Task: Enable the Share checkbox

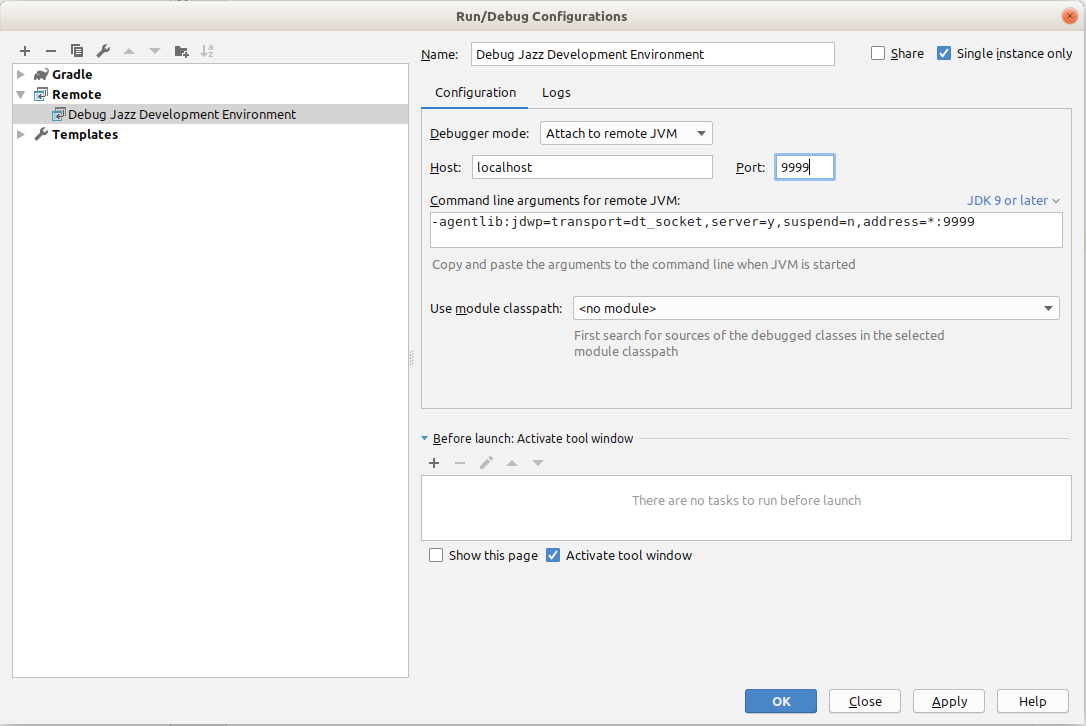Action: pos(878,53)
